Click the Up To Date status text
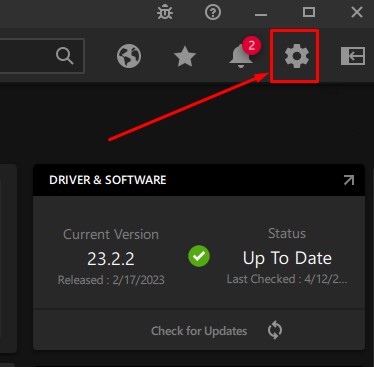The height and width of the screenshot is (367, 374). [287, 258]
